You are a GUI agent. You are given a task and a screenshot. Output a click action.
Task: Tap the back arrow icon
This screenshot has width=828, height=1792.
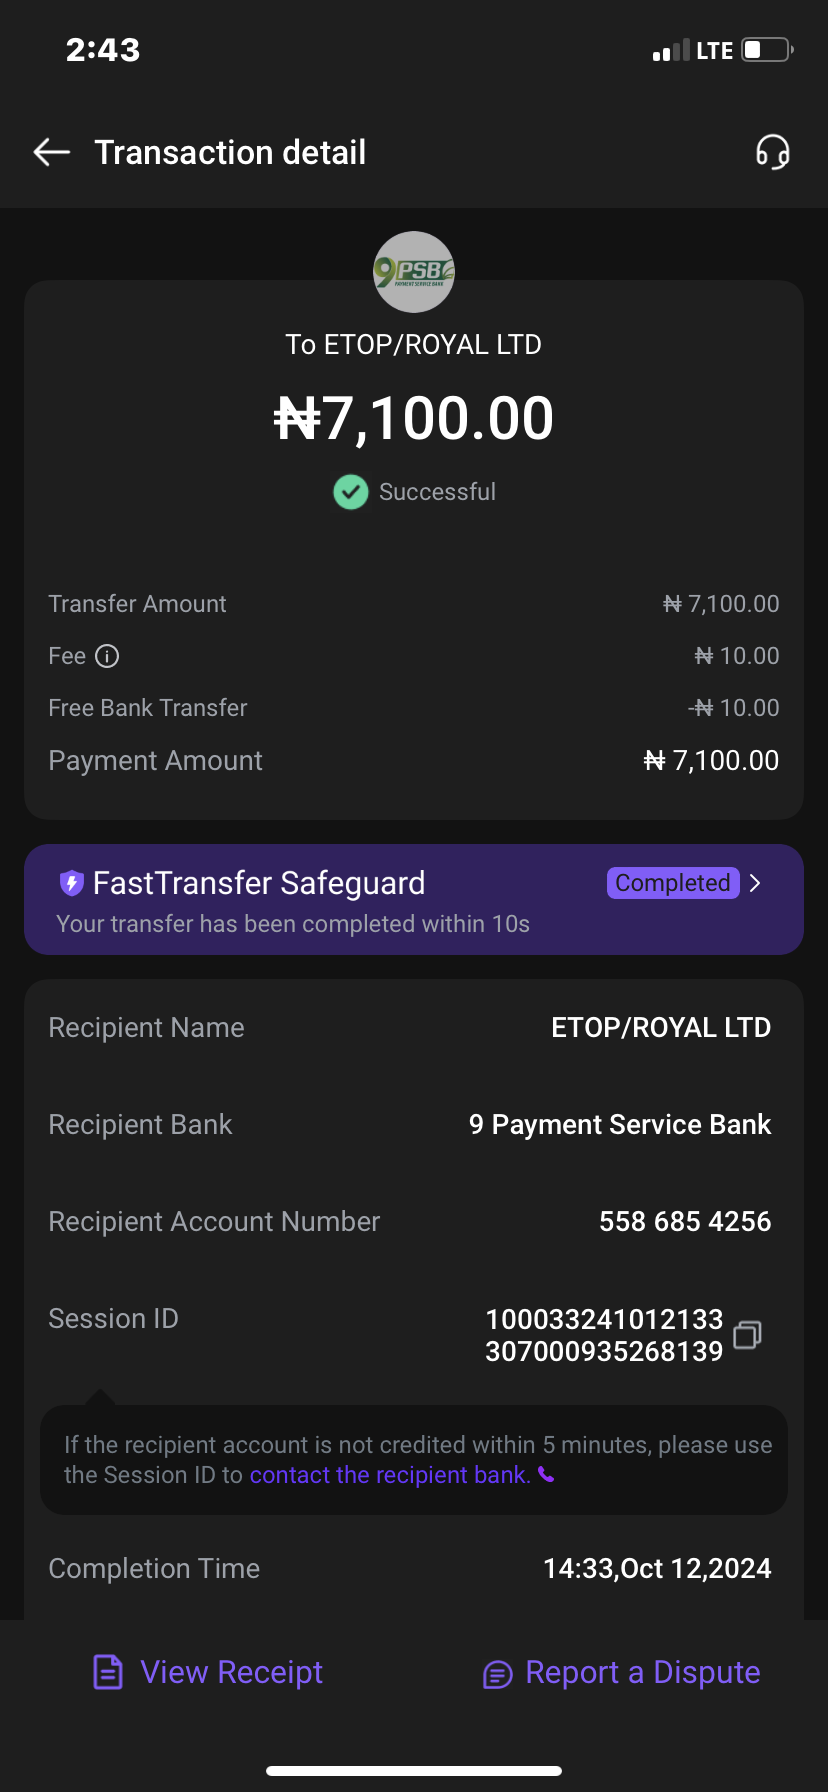(x=52, y=152)
